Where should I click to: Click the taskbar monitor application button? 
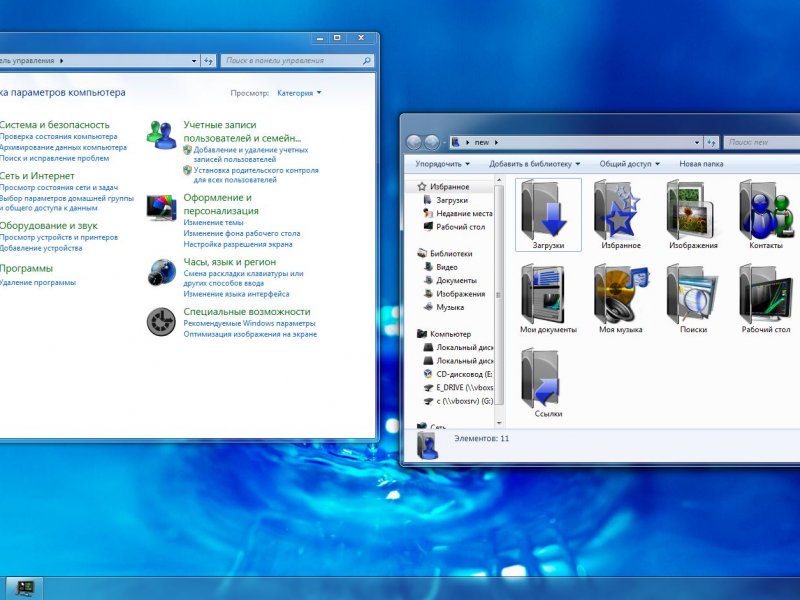[x=24, y=588]
